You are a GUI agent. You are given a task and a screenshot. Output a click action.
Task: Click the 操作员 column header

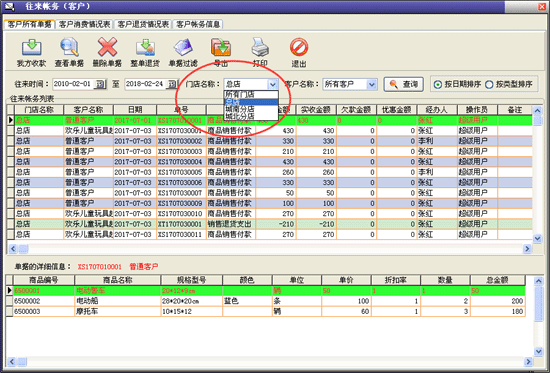[477, 110]
